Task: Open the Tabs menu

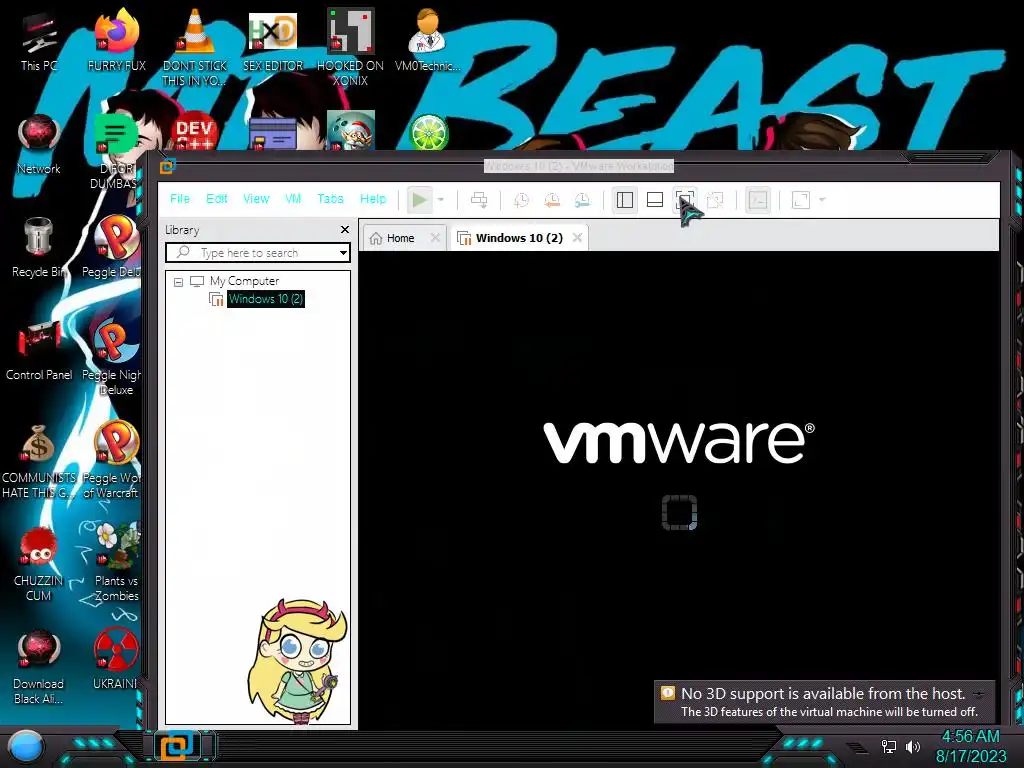Action: pos(330,199)
